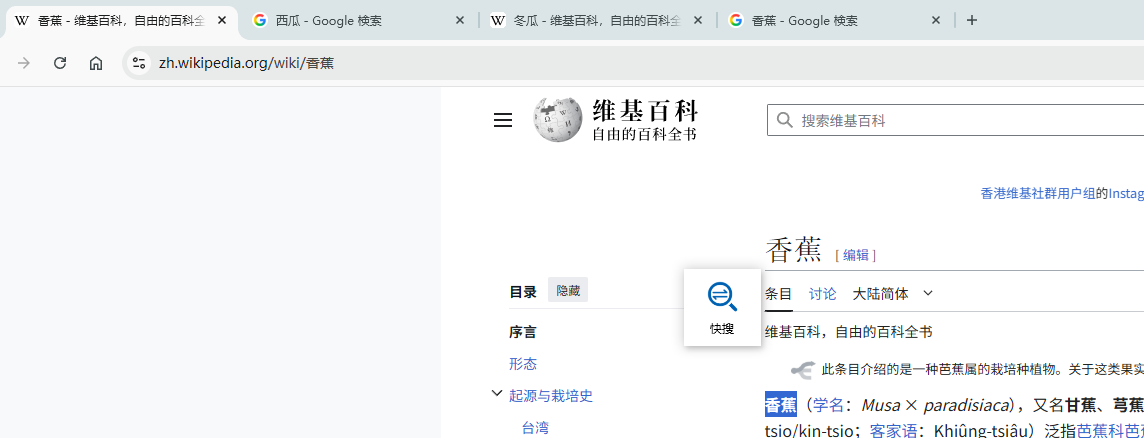Click the 快搜 quick search popup icon
The height and width of the screenshot is (438, 1144).
(722, 297)
